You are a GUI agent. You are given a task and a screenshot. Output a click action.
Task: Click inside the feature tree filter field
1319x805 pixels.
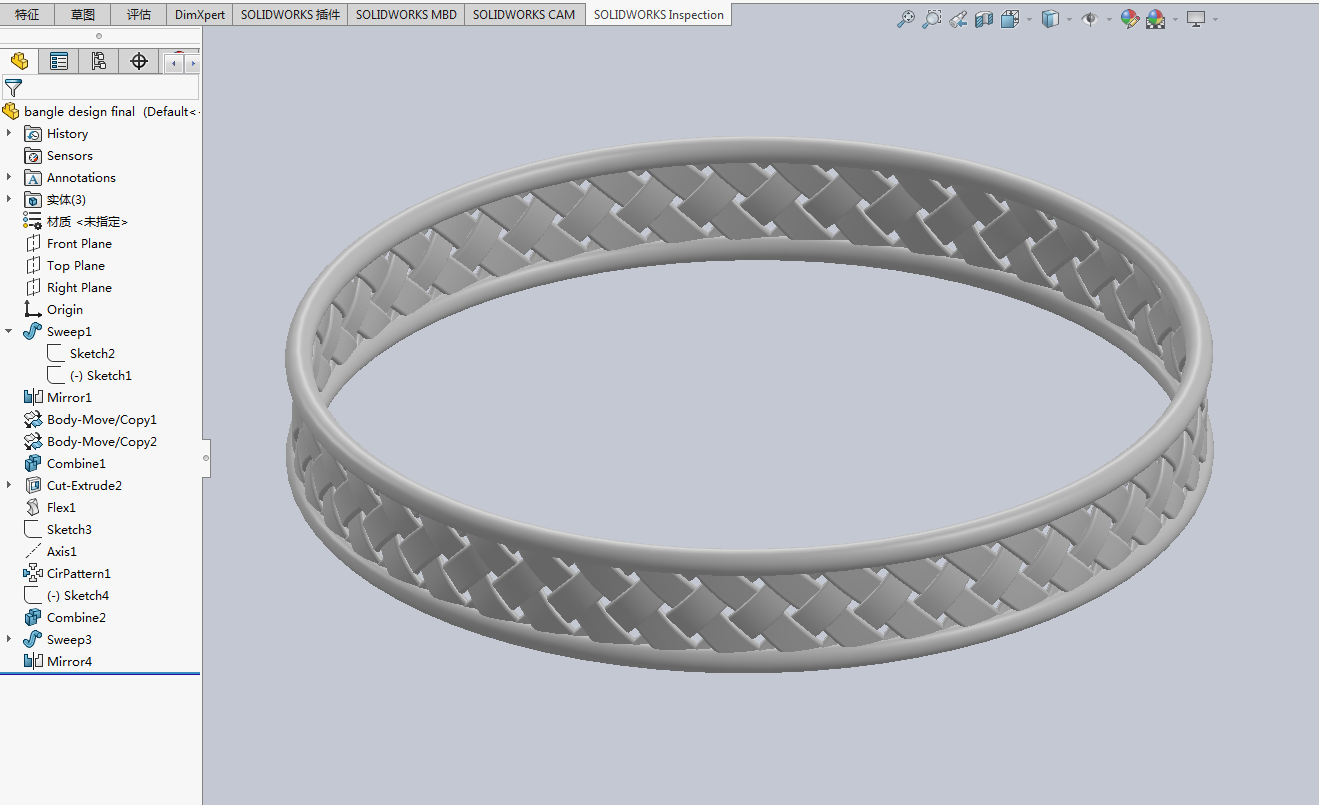point(100,88)
